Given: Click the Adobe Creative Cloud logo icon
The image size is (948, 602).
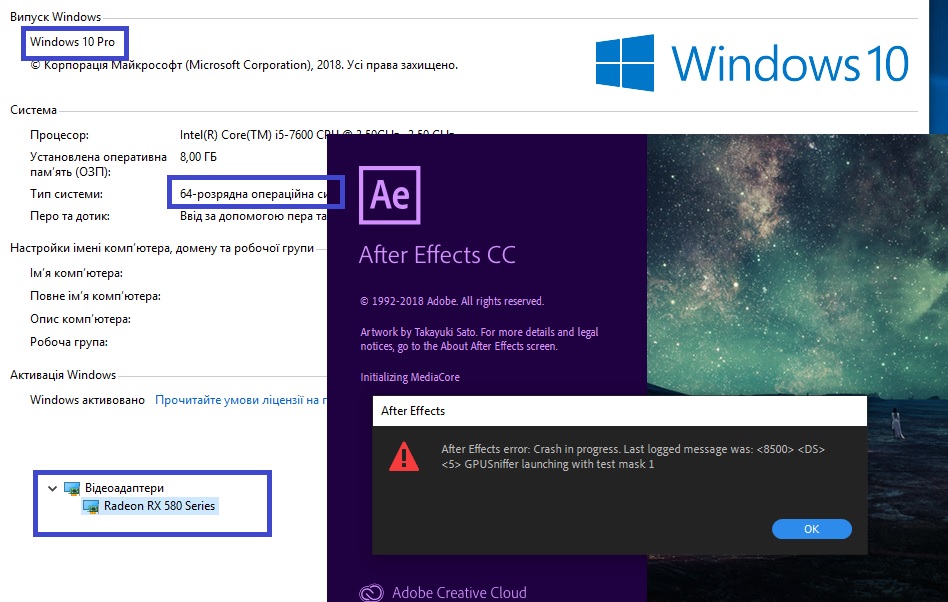Looking at the screenshot, I should click(371, 593).
